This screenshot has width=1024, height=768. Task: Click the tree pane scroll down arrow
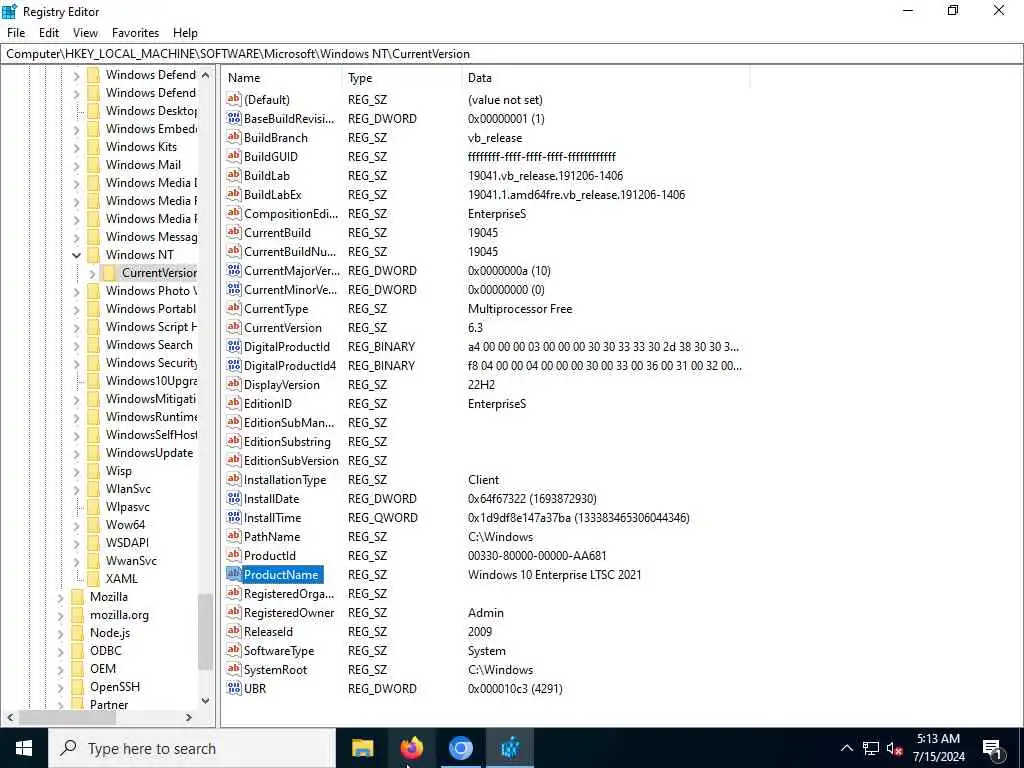(x=206, y=701)
